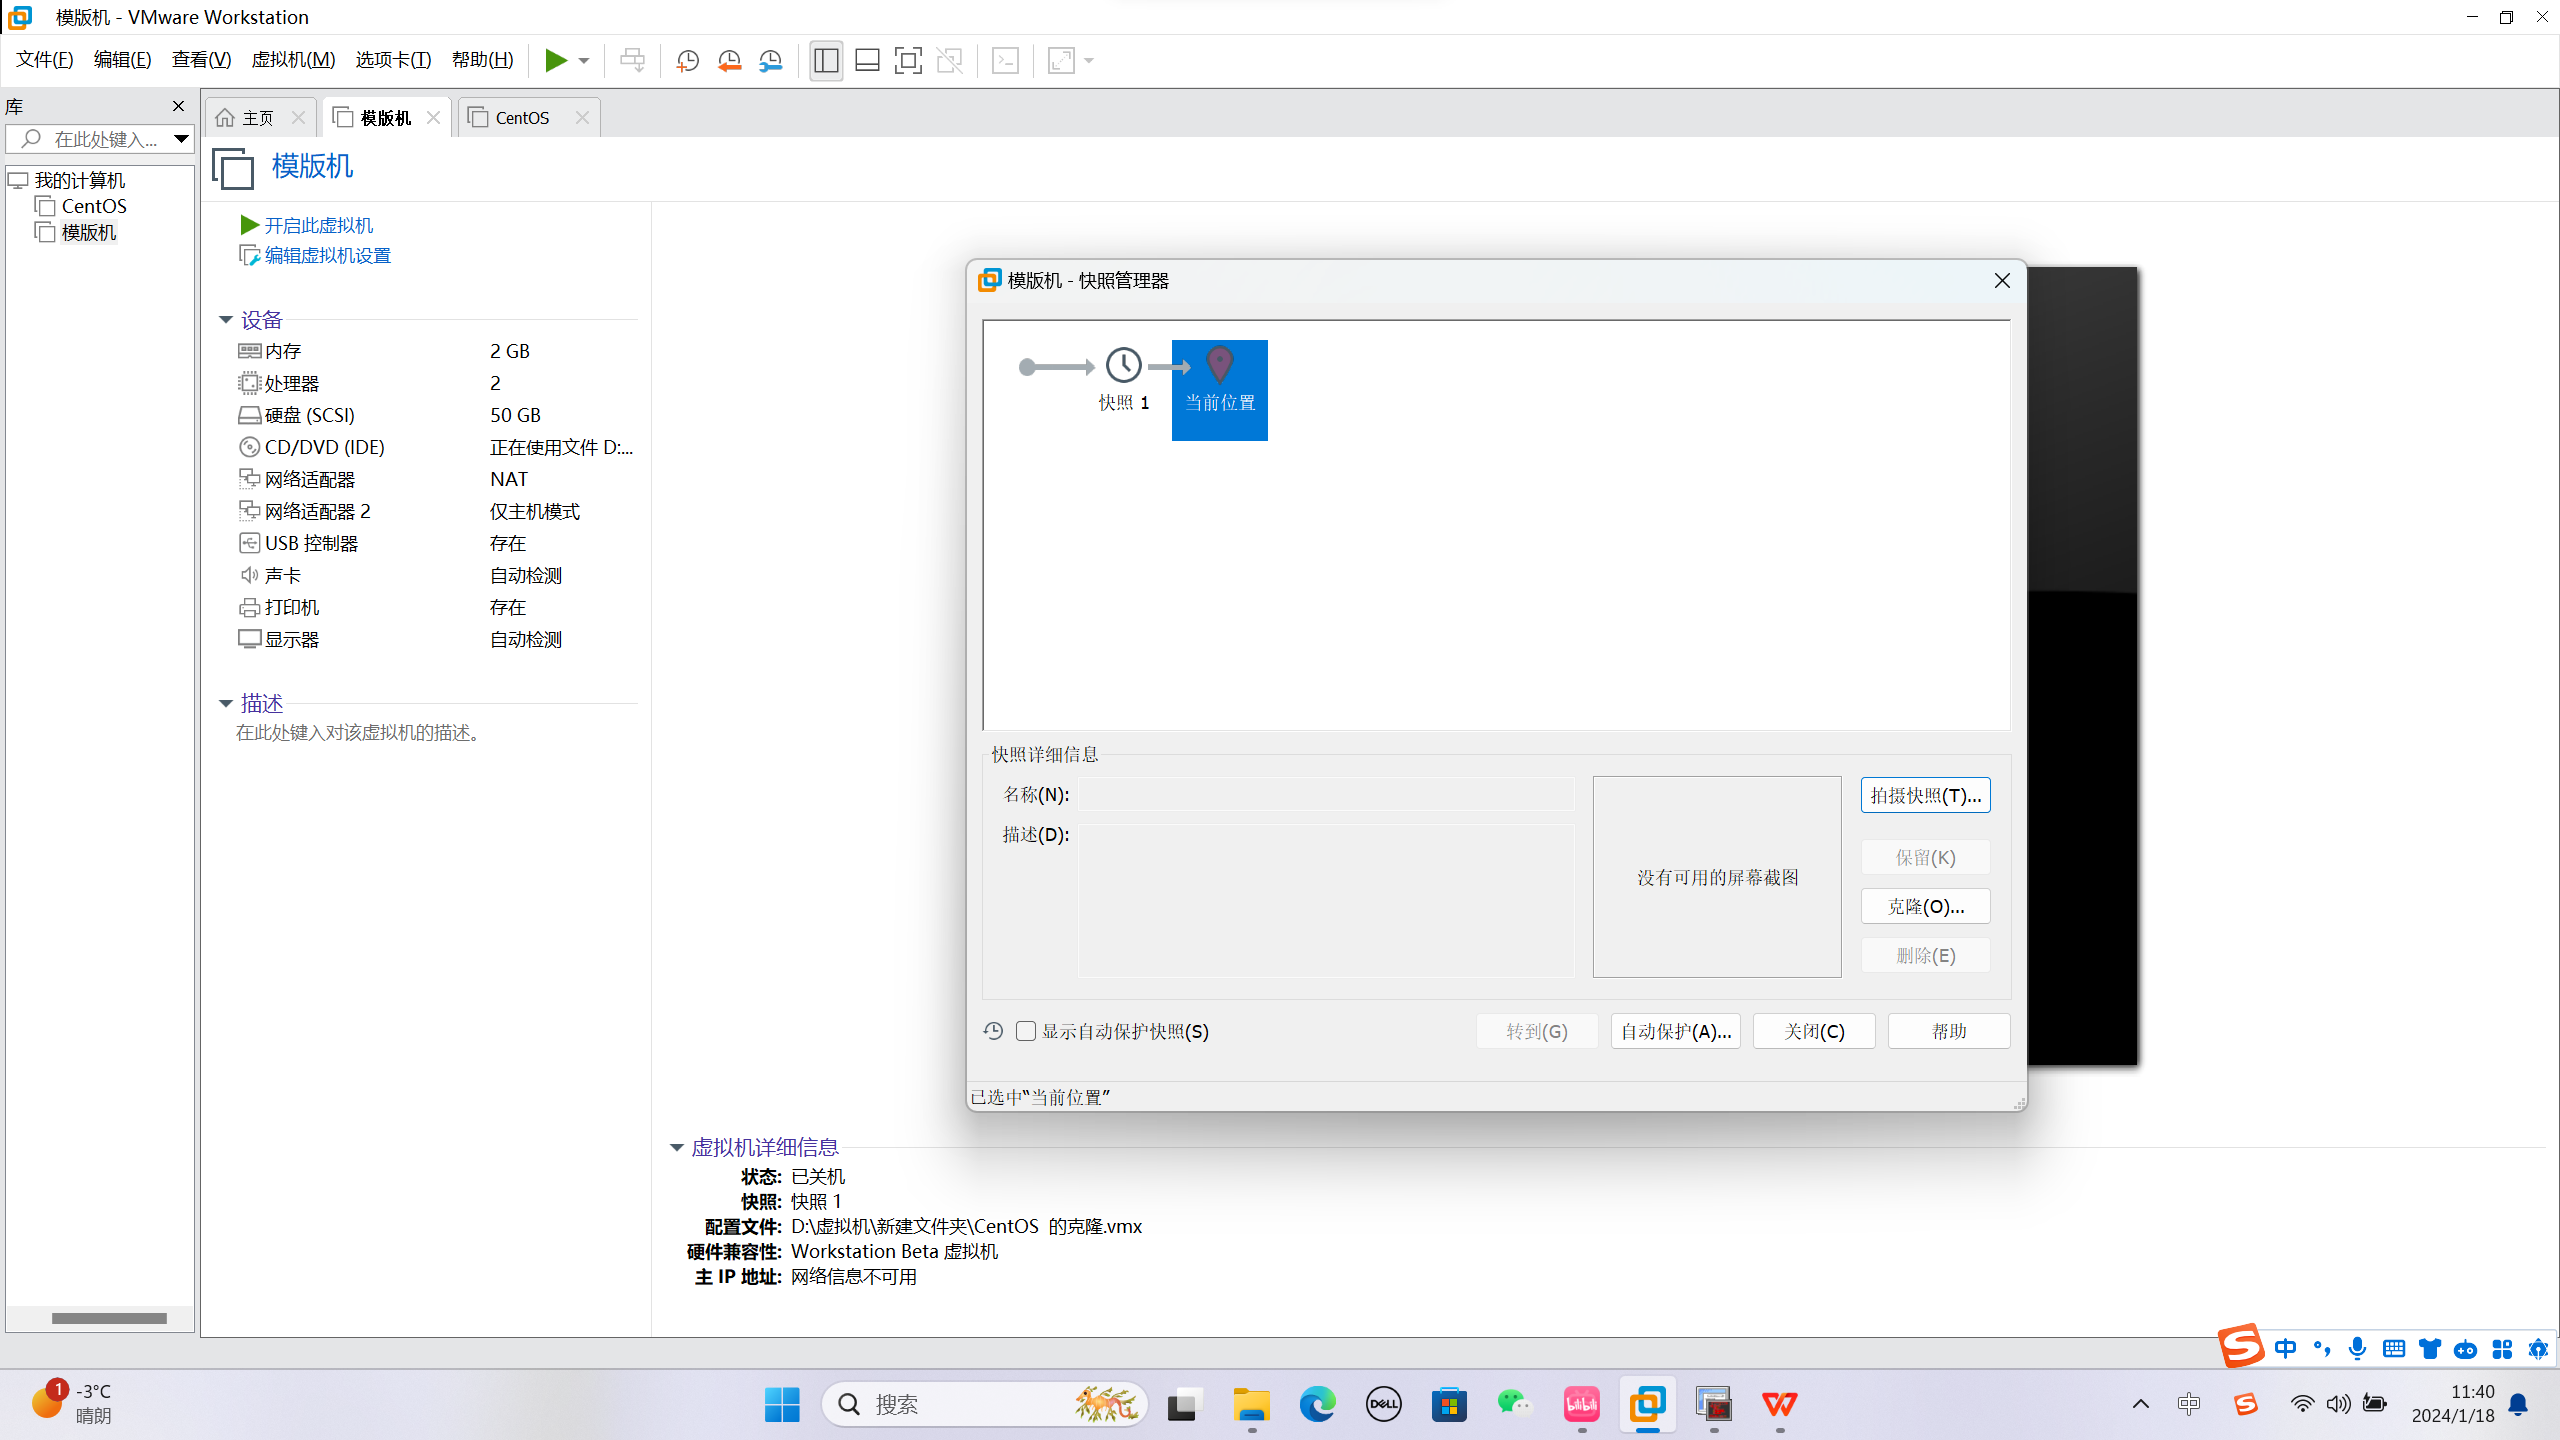Viewport: 2560px width, 1440px height.
Task: Click the 打印机 device row
Action: [x=436, y=607]
